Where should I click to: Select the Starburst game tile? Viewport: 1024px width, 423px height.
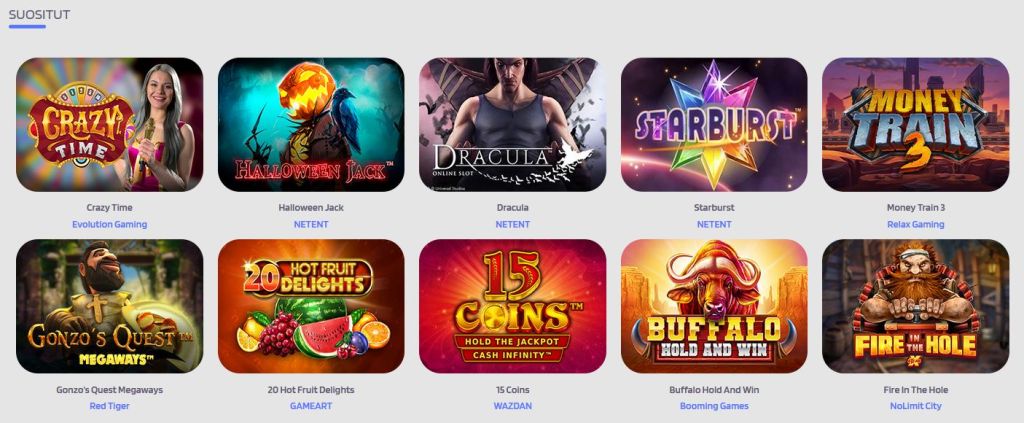click(x=714, y=125)
